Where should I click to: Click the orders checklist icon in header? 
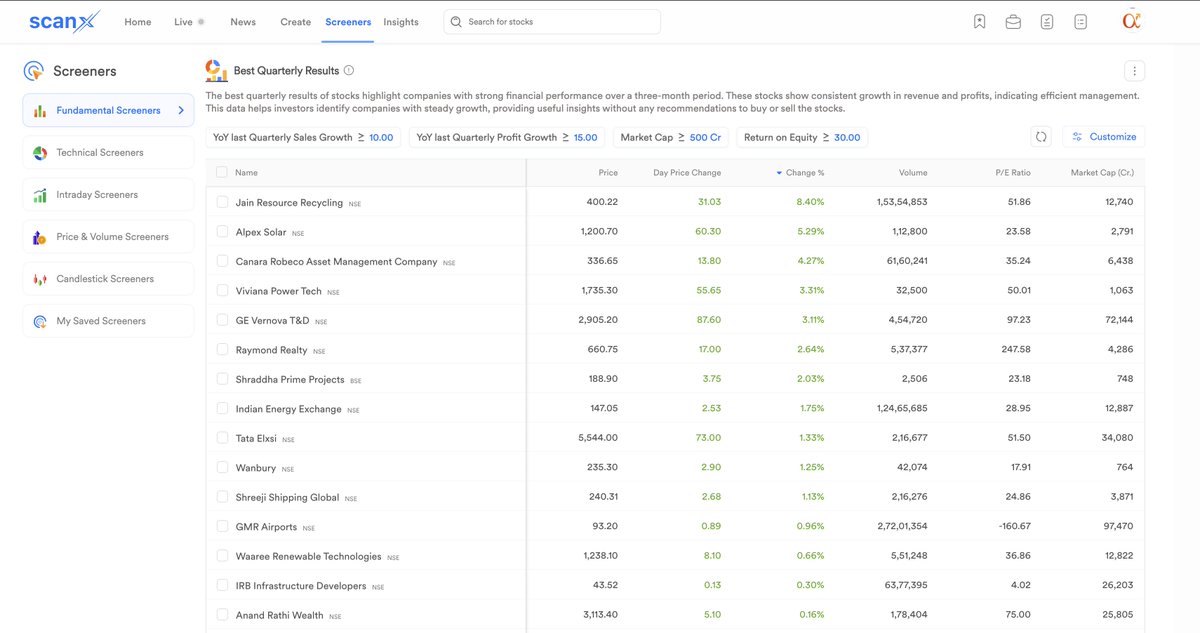tap(1046, 22)
